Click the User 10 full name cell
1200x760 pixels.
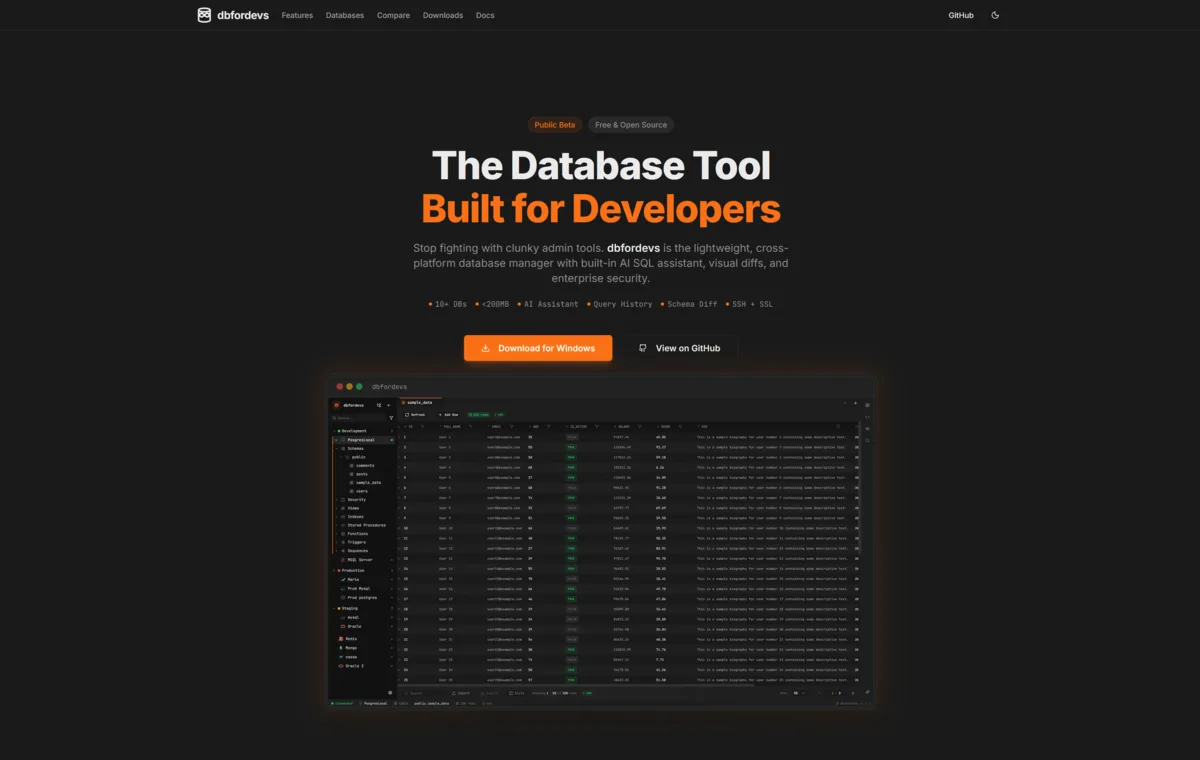pyautogui.click(x=445, y=528)
